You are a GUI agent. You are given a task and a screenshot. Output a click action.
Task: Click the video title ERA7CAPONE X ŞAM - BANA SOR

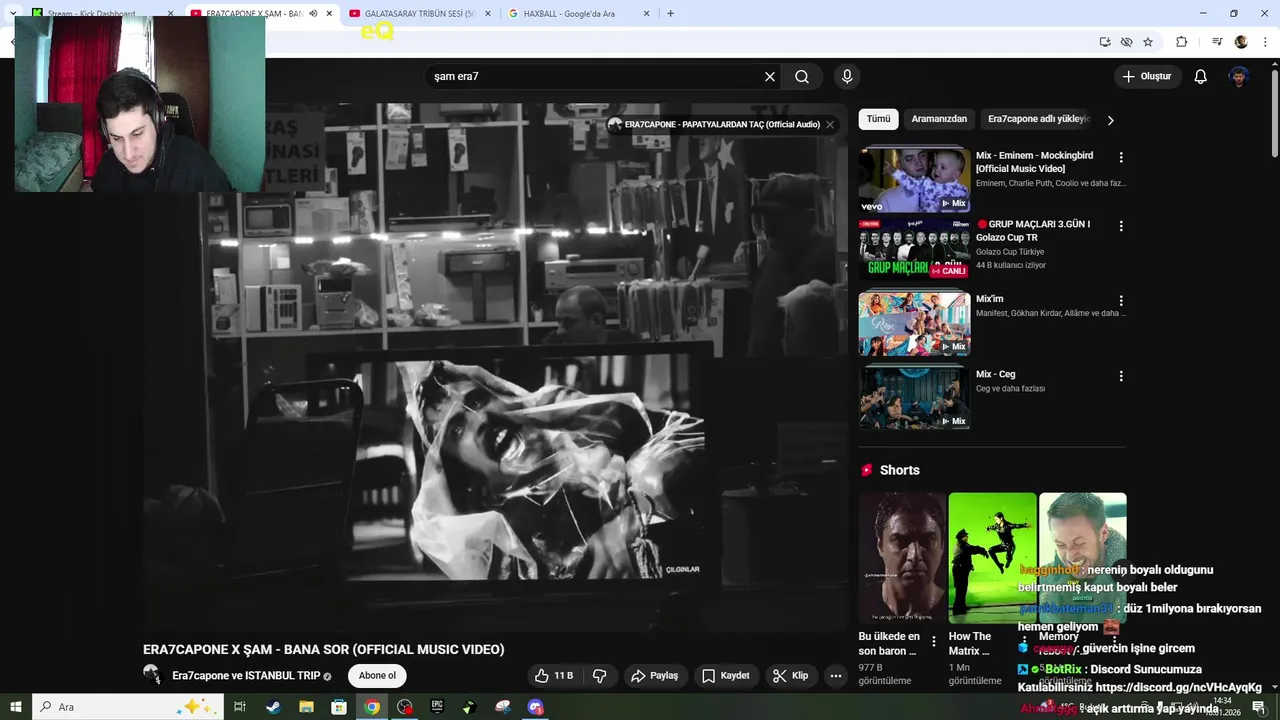click(x=324, y=649)
